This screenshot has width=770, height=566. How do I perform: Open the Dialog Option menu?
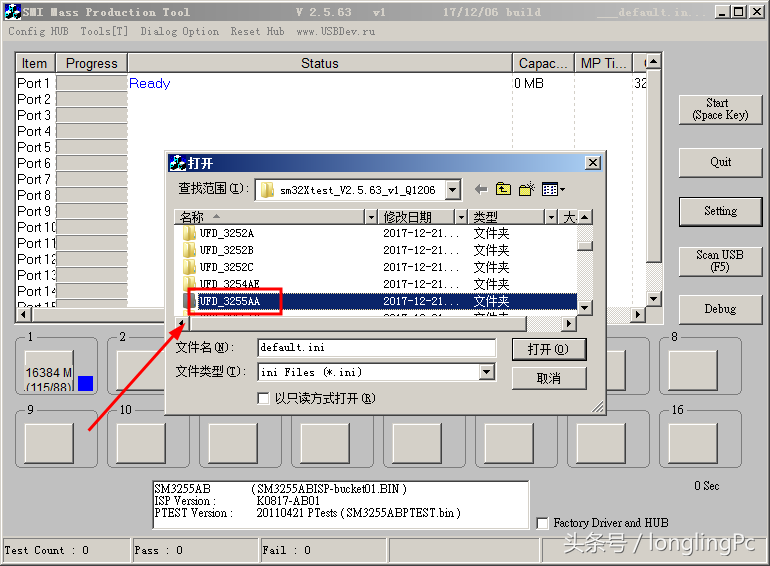180,31
